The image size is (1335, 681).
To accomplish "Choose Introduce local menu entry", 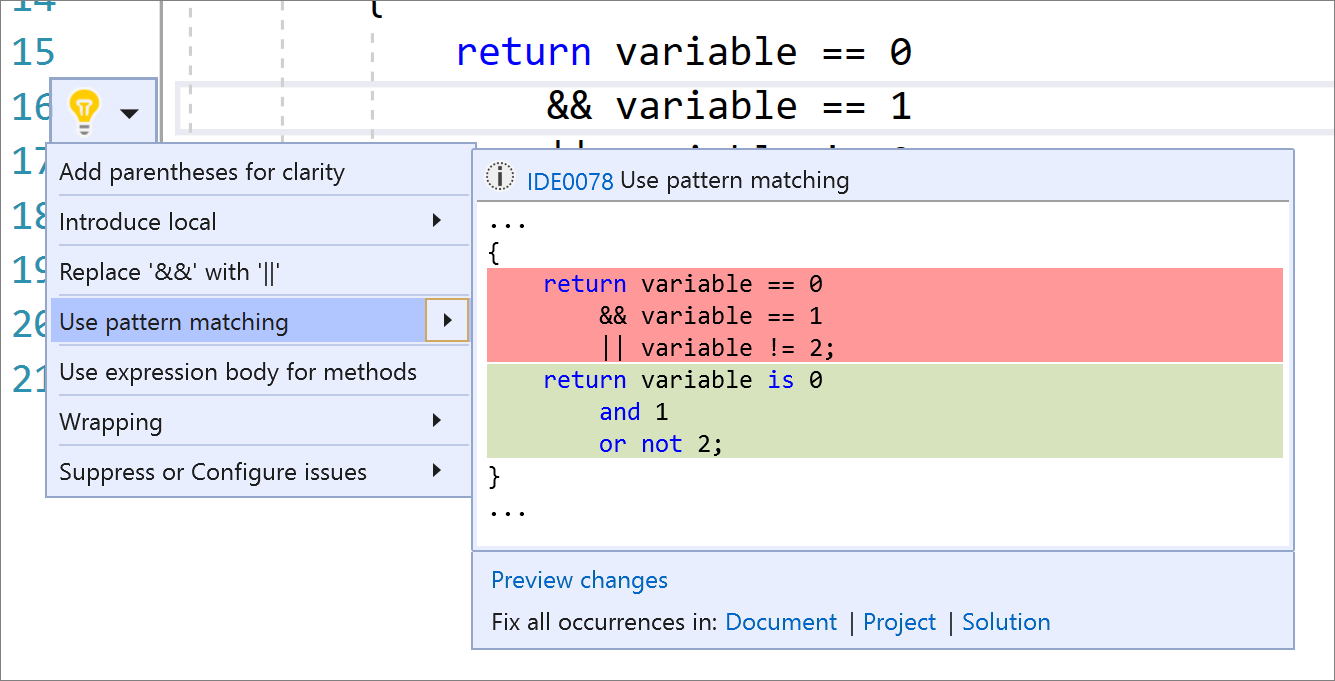I will pyautogui.click(x=260, y=222).
